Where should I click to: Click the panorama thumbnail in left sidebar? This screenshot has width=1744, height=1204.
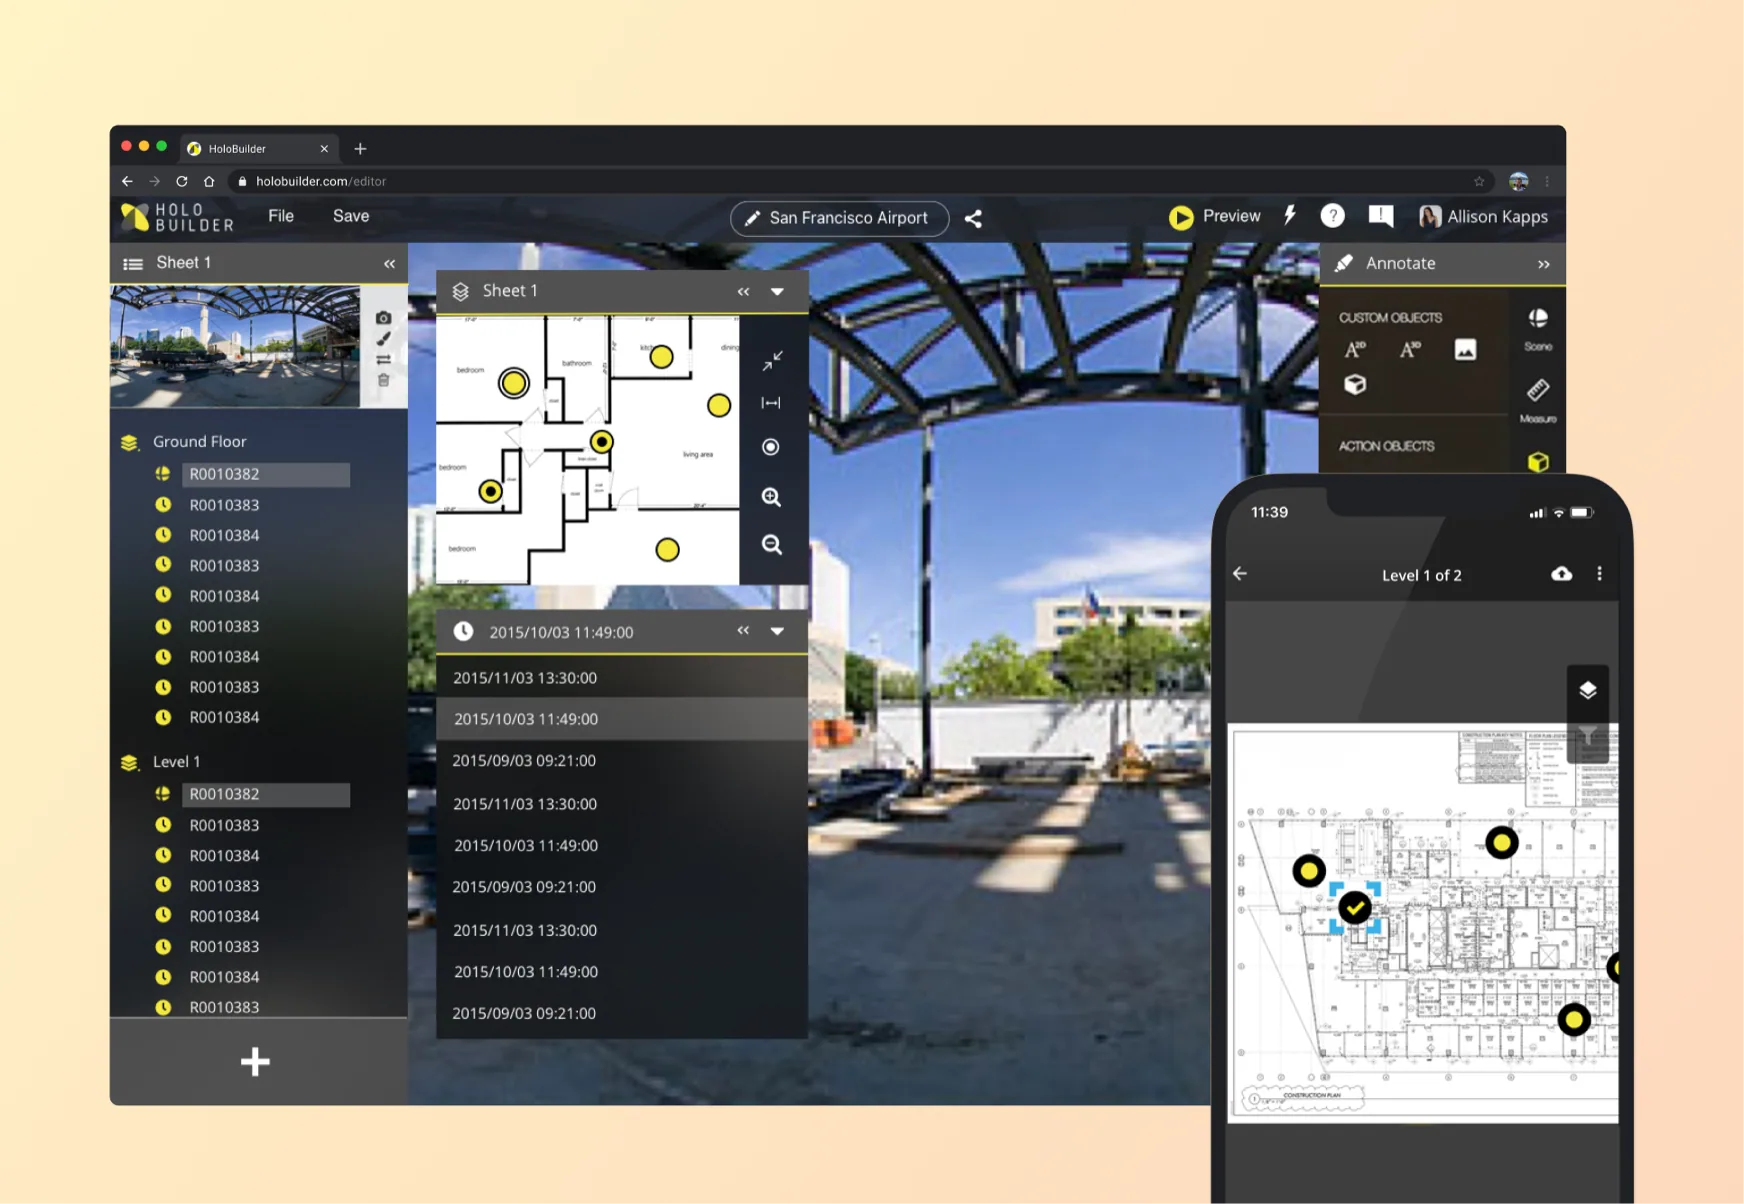(x=235, y=346)
